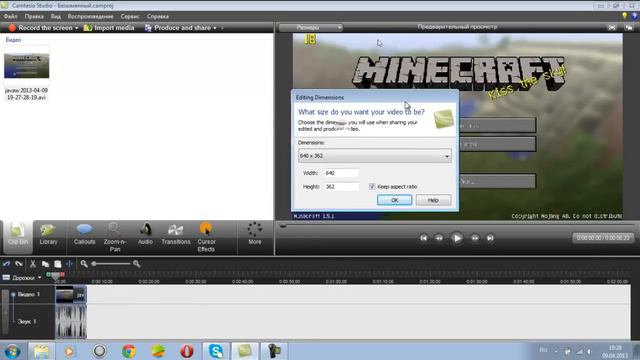The image size is (640, 360).
Task: Jump to previous clip in preview
Action: coord(424,238)
